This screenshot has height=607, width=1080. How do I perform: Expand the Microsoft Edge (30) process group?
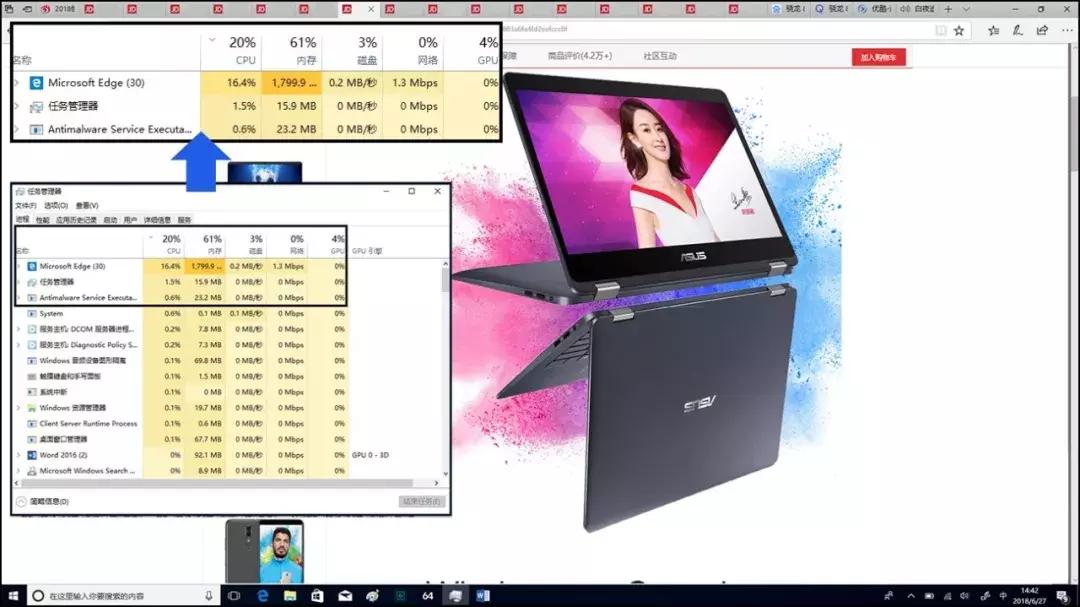(x=19, y=266)
